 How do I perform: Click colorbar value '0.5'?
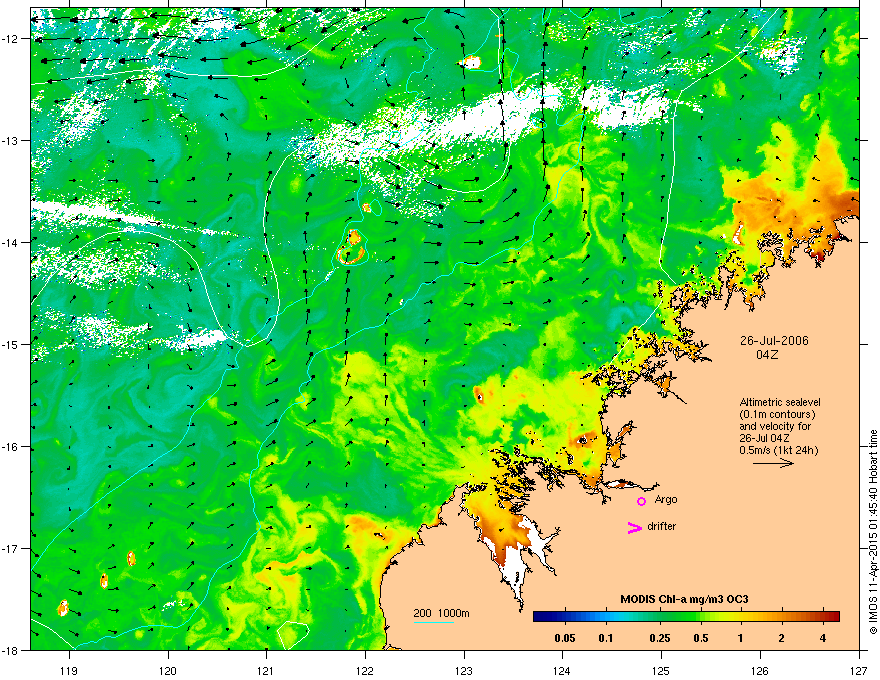click(701, 638)
